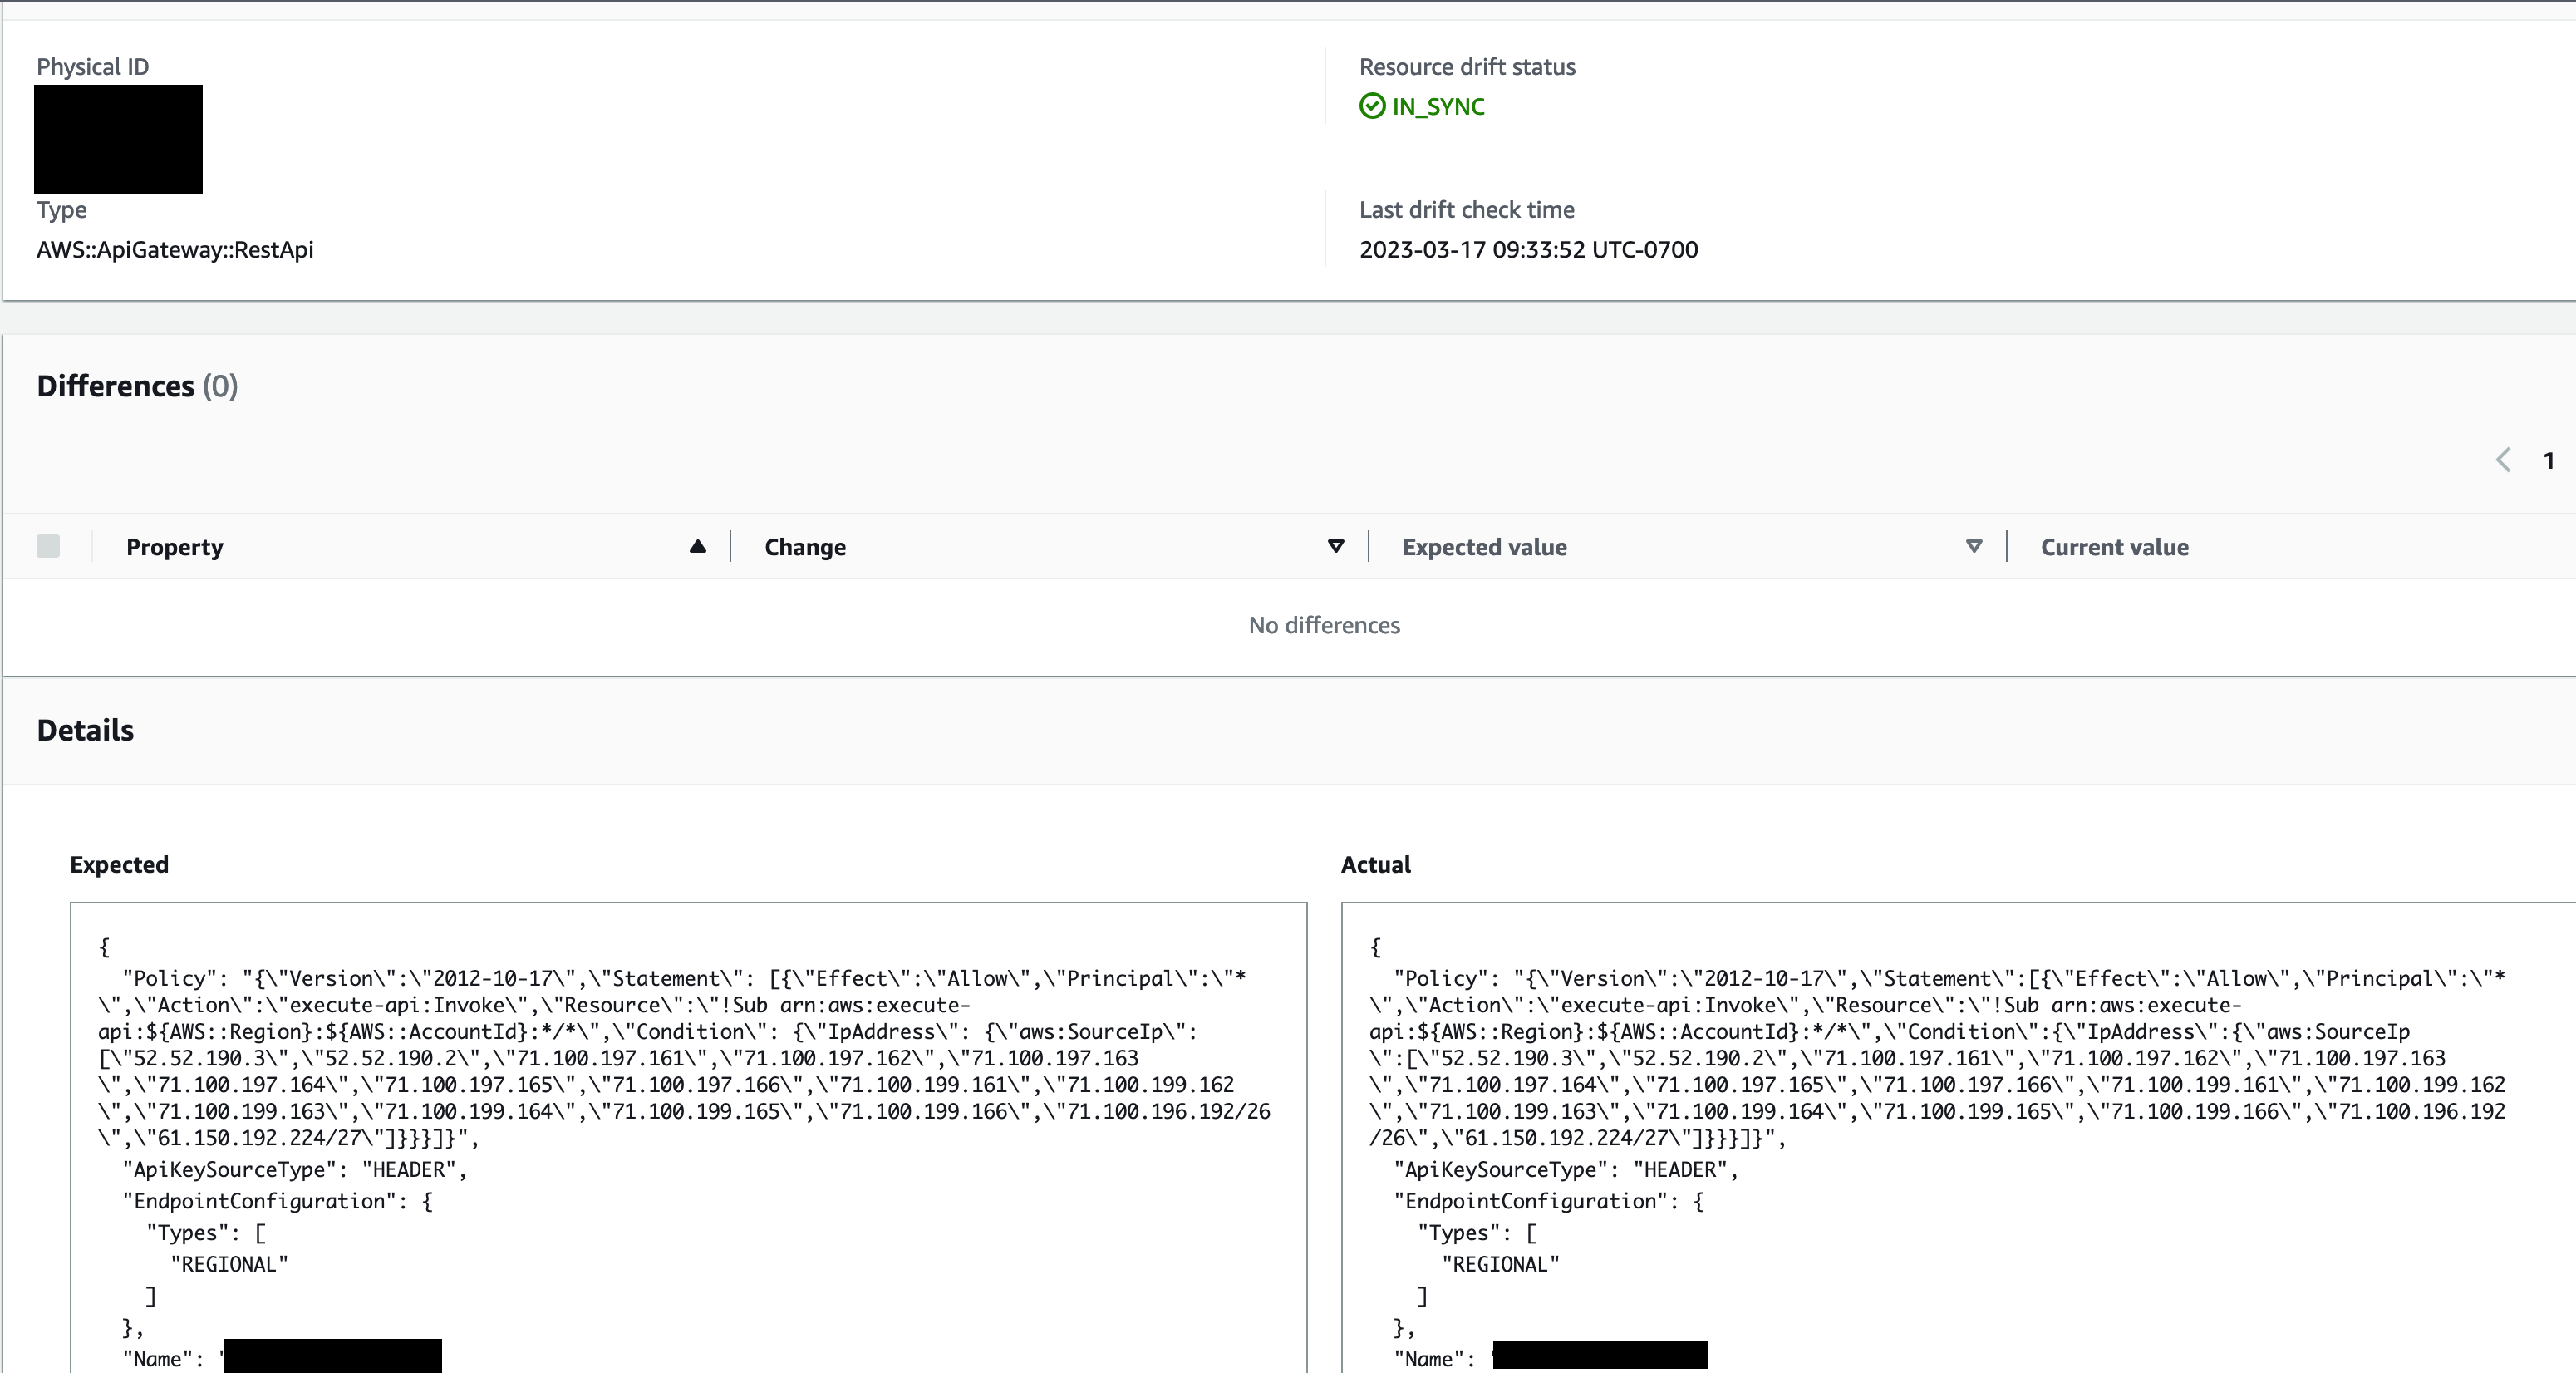Click the previous page chevron in pagination
2576x1373 pixels.
tap(2503, 460)
